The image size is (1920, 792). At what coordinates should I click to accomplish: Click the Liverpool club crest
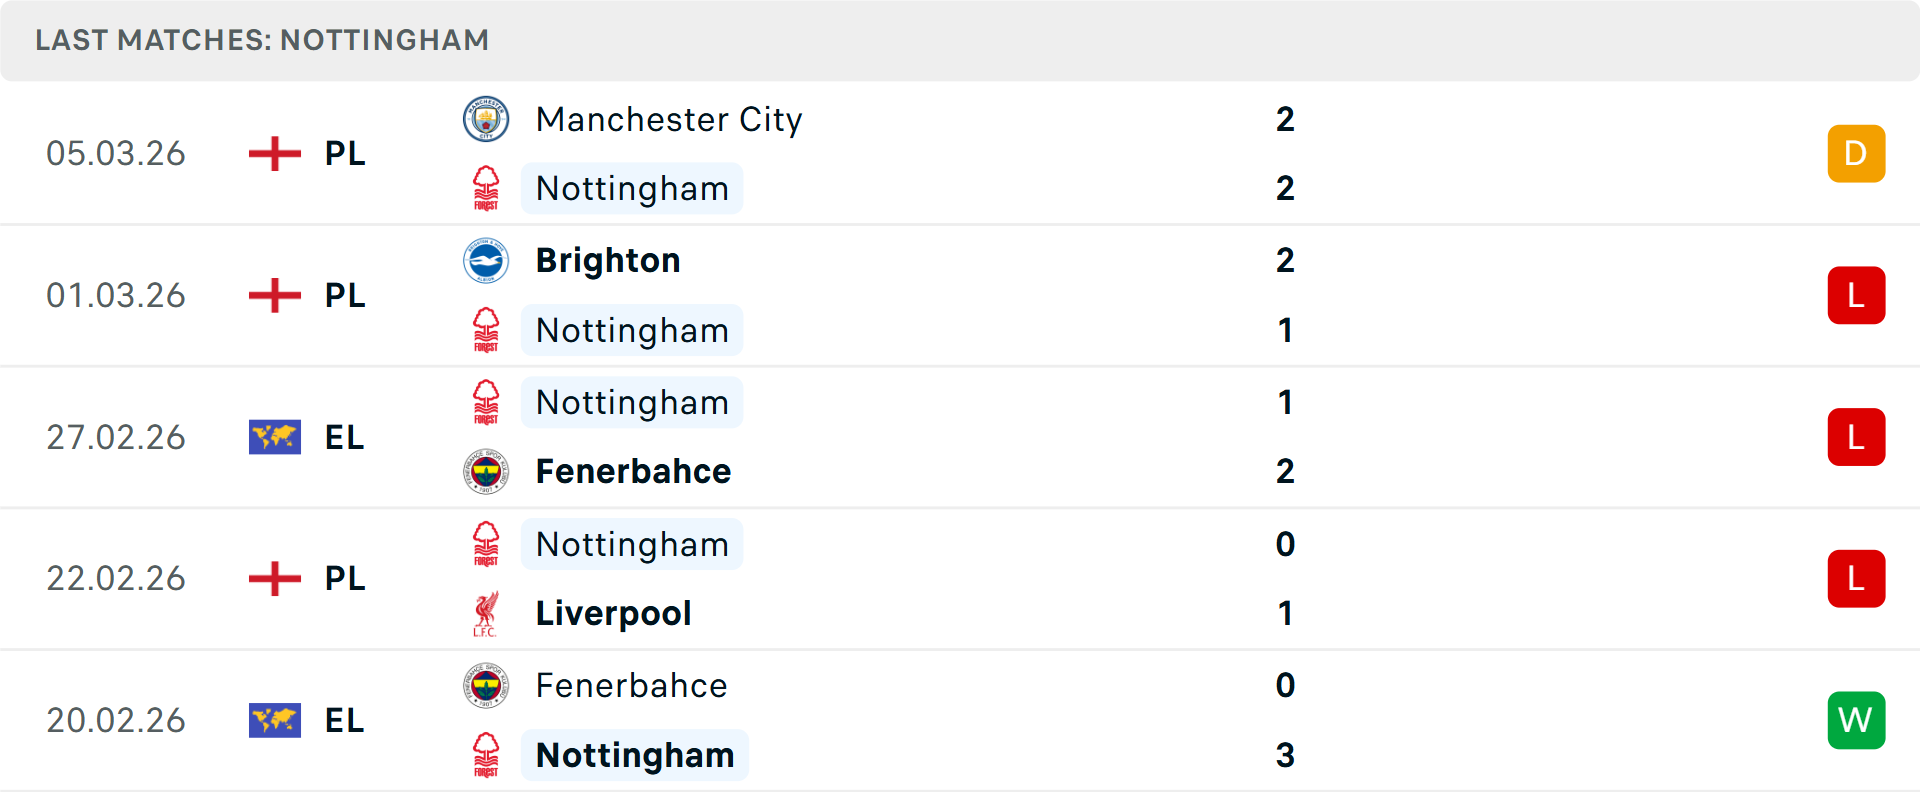coord(486,614)
